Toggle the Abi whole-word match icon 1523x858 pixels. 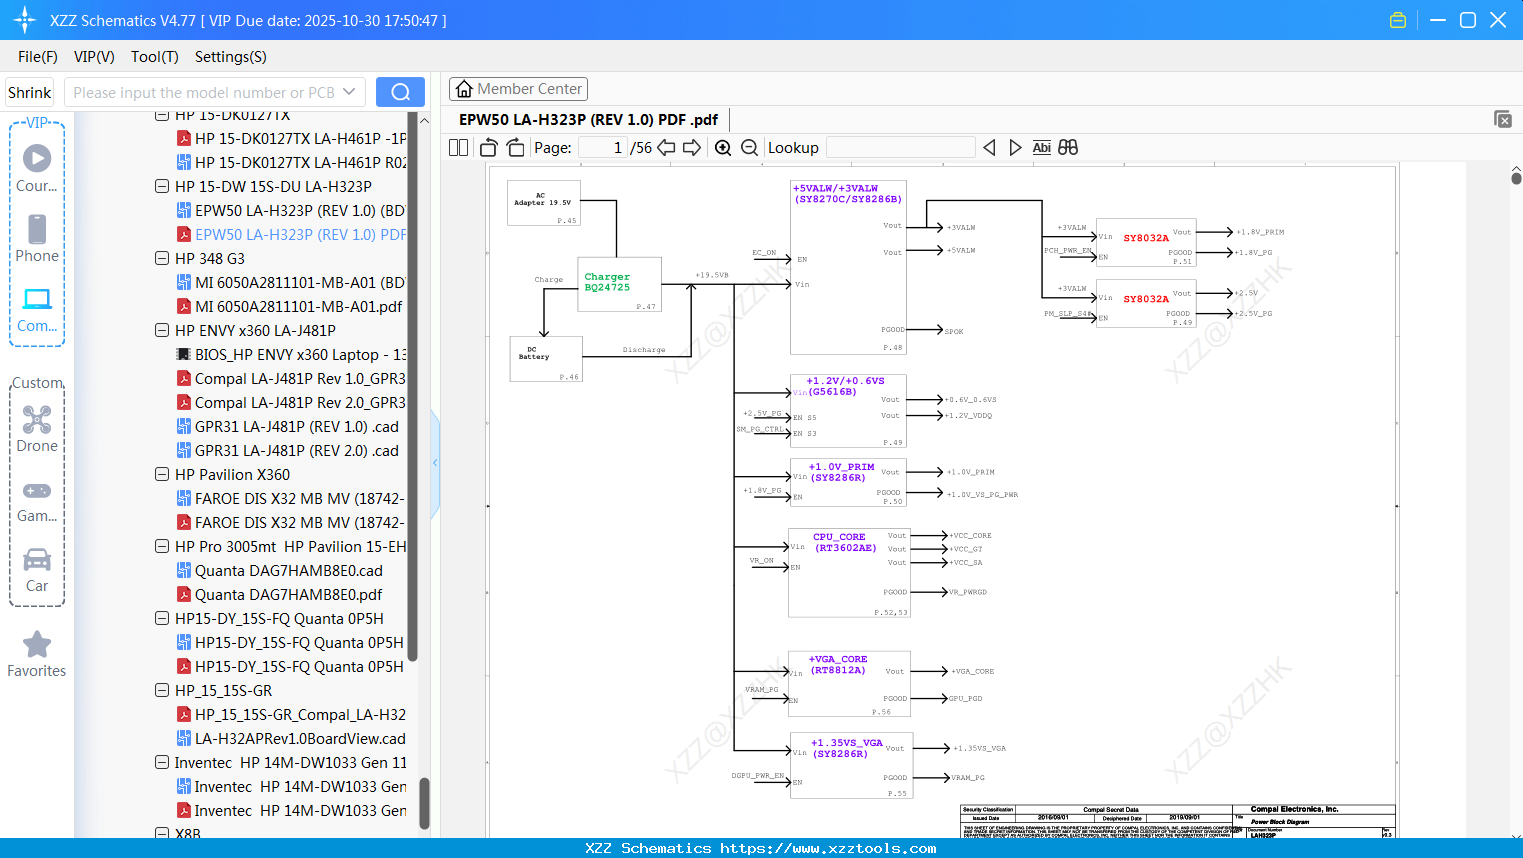point(1041,148)
